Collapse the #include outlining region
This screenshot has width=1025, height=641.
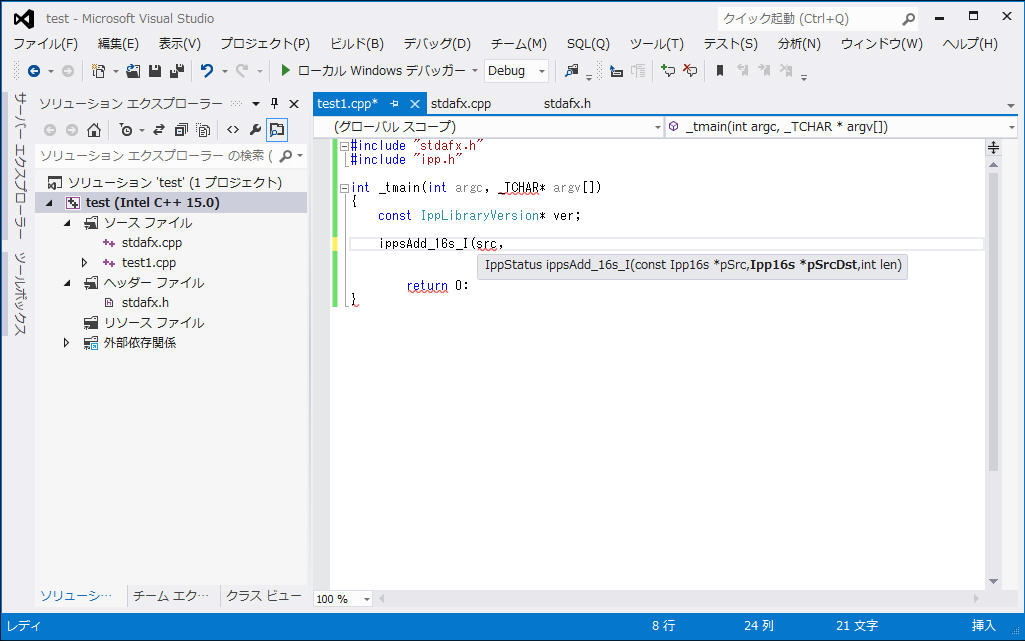click(x=344, y=146)
